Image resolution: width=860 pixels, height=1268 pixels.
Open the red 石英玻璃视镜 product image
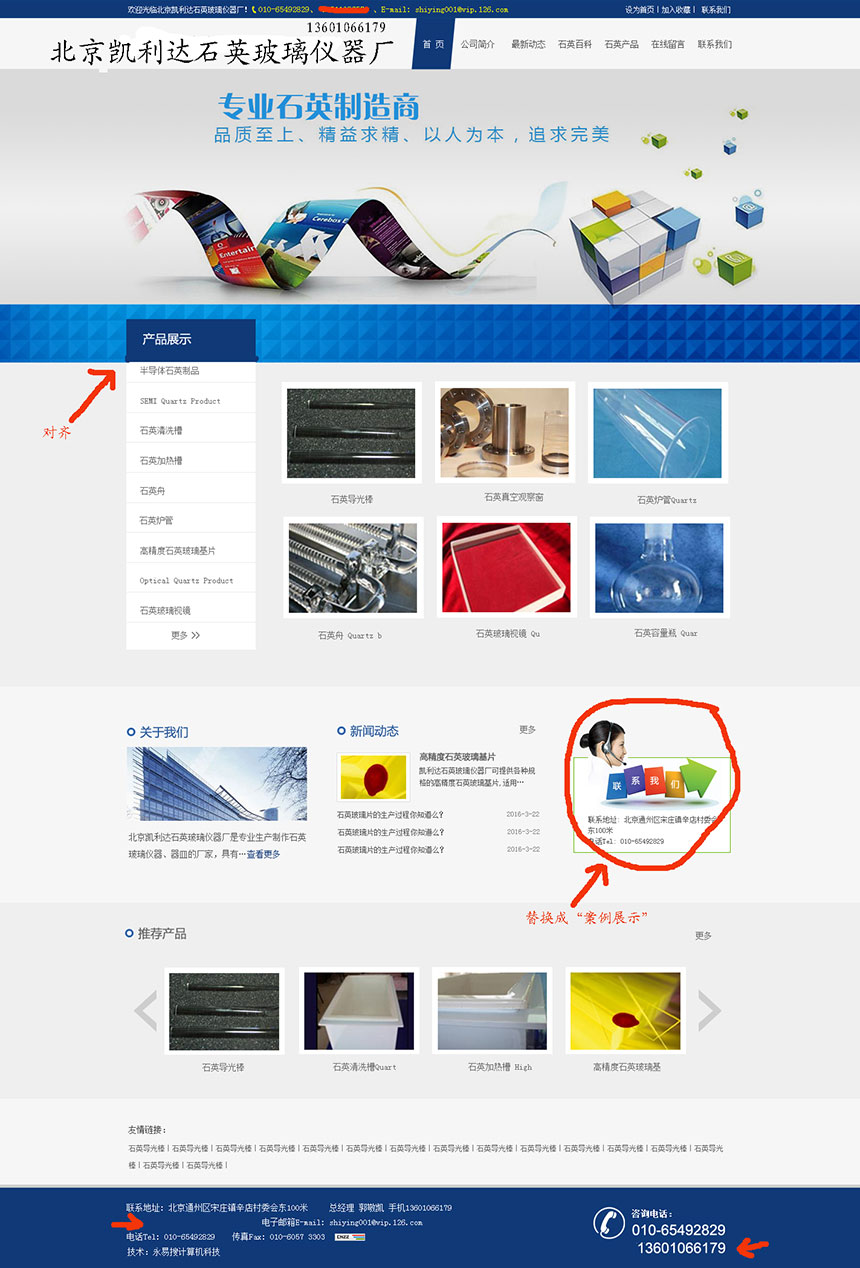click(506, 567)
